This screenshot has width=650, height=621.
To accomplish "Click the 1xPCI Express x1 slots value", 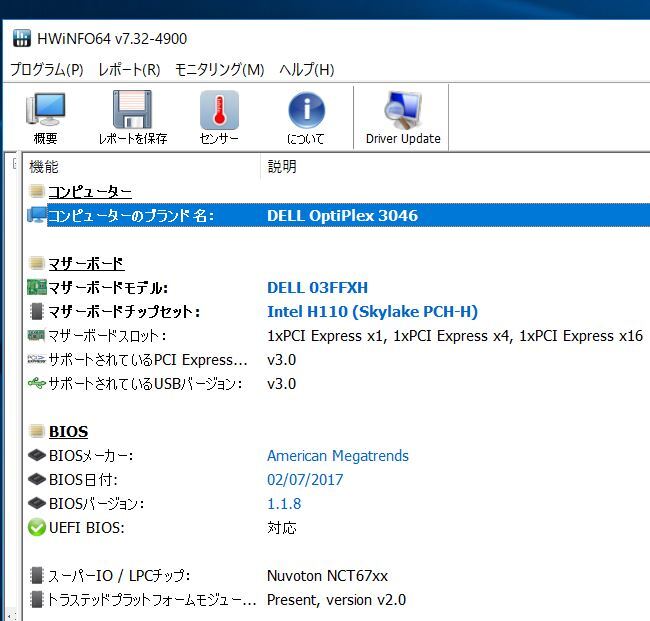I will click(455, 335).
